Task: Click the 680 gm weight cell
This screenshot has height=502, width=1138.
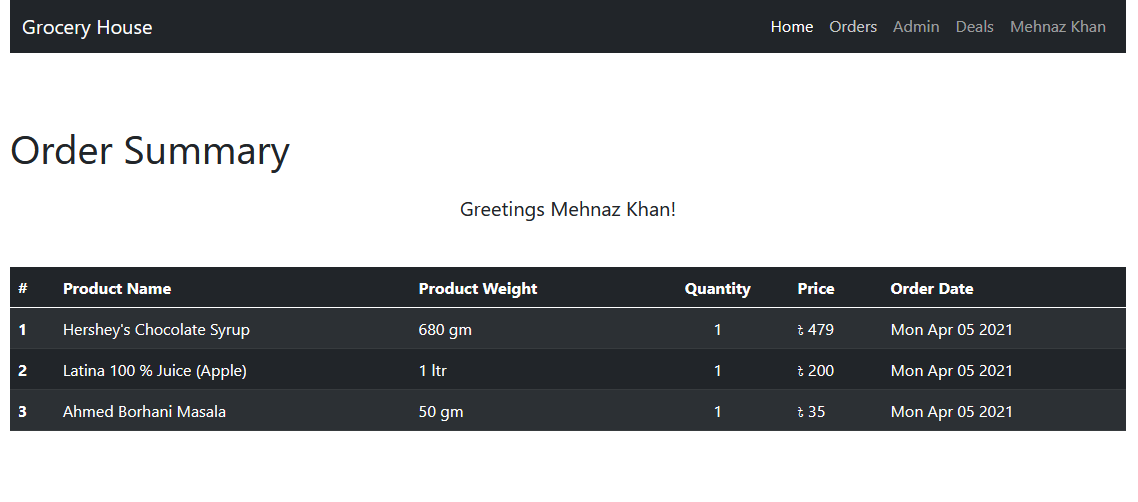Action: point(445,330)
